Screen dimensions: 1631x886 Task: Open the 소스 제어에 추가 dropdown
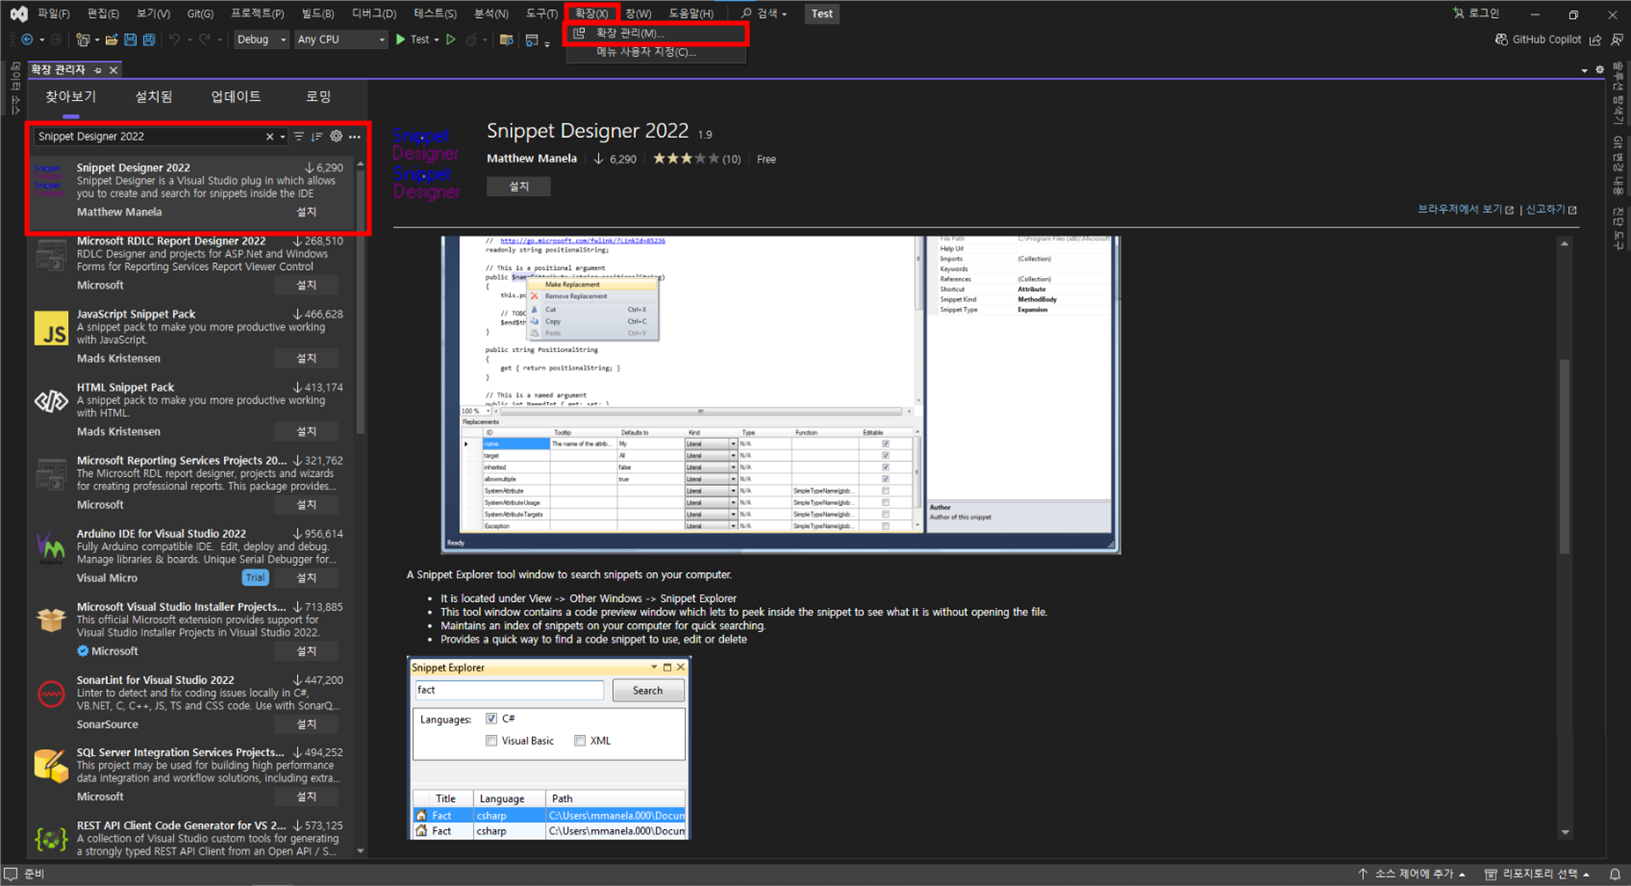click(1411, 874)
